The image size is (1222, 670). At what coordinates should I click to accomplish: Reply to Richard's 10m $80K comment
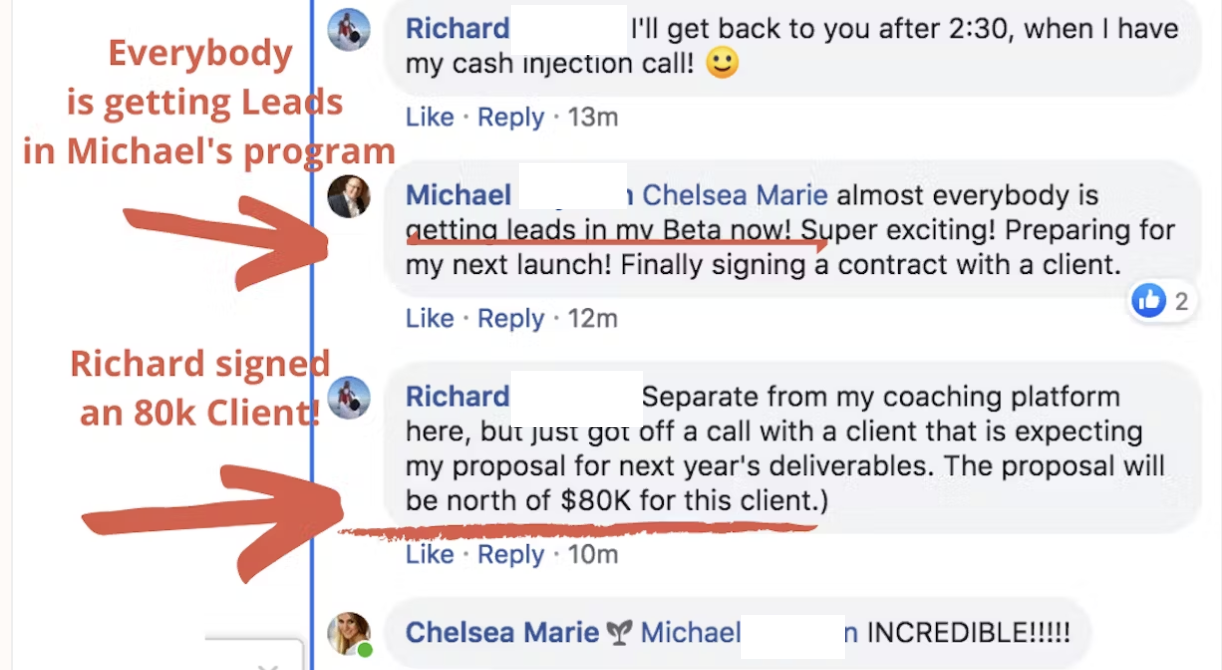[510, 554]
